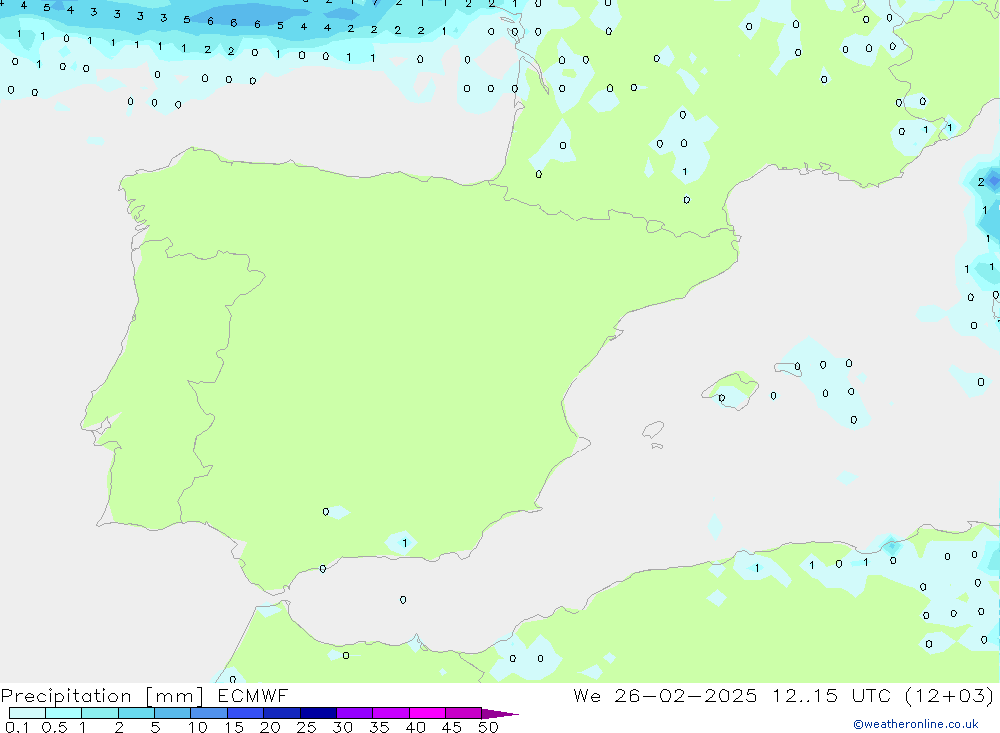Open the weatheronline.co.uk copyright link
Screen dimensions: 1000x733
coord(916,724)
